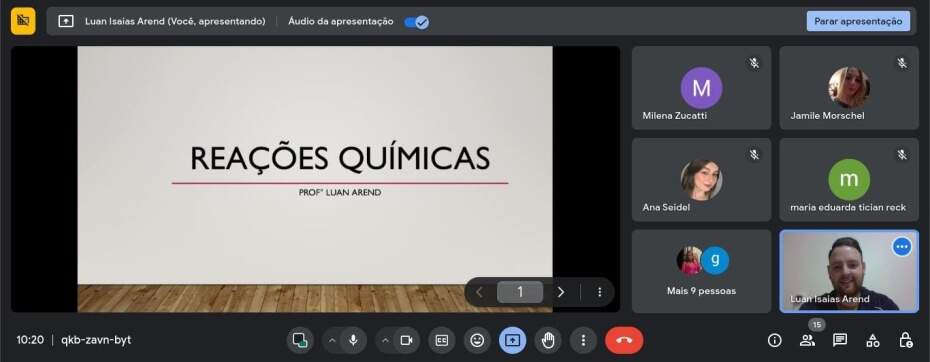This screenshot has width=930, height=362.
Task: Open host controls lock icon
Action: coord(905,340)
